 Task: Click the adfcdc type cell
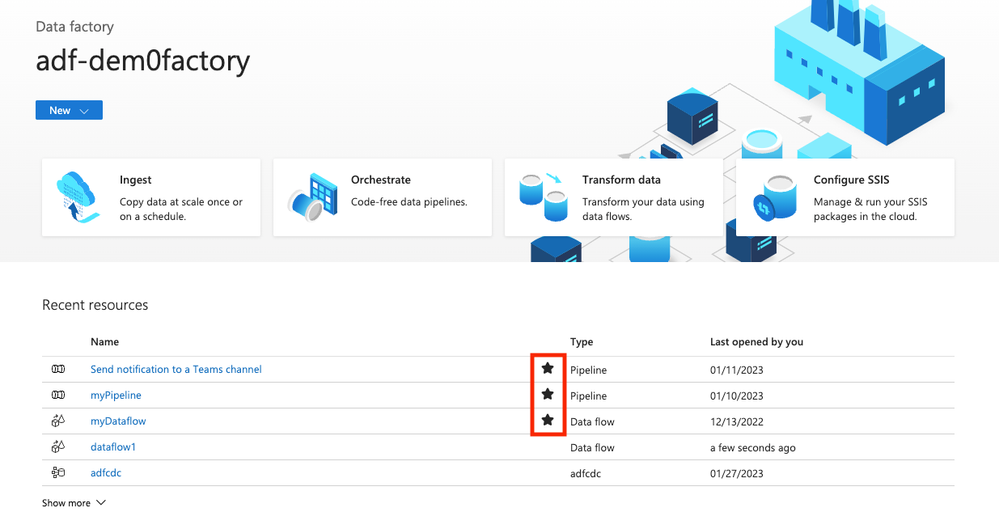(x=586, y=474)
